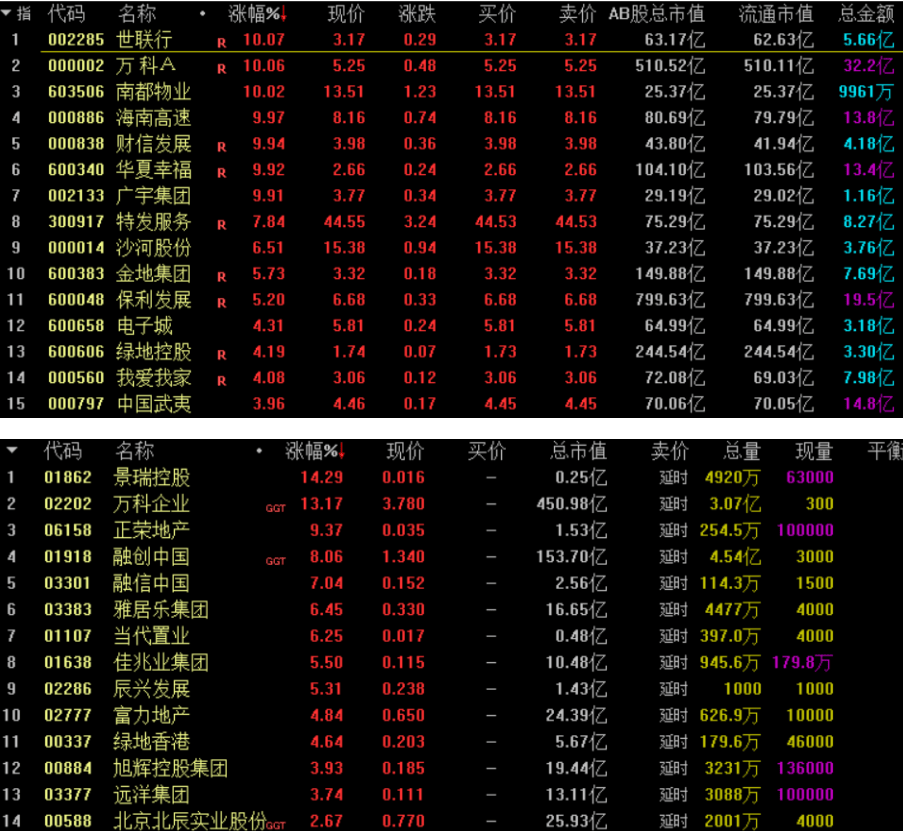Click the R marker beside 华夏幸福
This screenshot has width=903, height=831.
click(221, 173)
